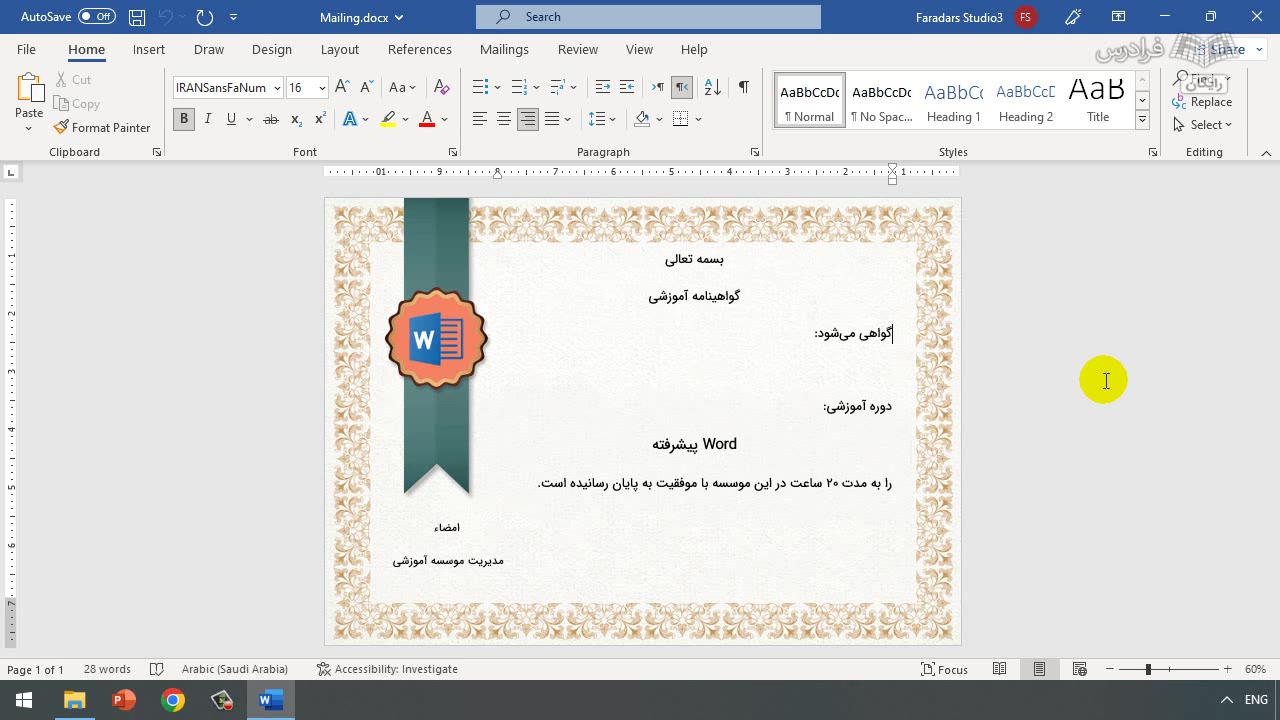Apply Heading 1 style
This screenshot has height=720, width=1280.
coord(954,100)
